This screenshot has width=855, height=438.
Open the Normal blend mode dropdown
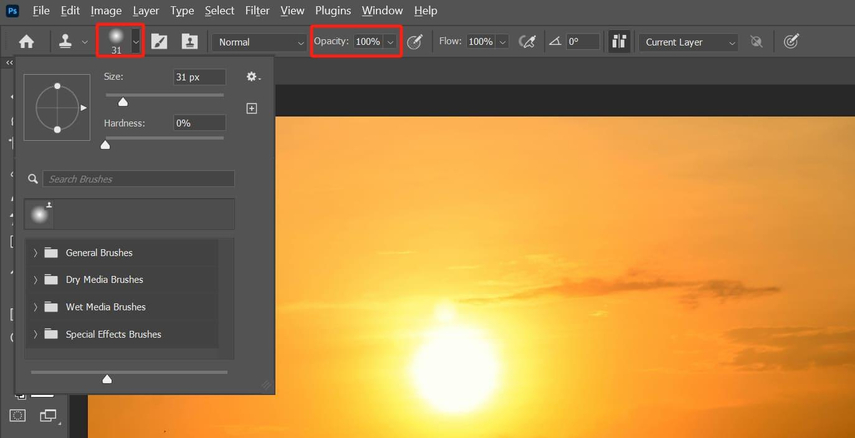pyautogui.click(x=260, y=42)
